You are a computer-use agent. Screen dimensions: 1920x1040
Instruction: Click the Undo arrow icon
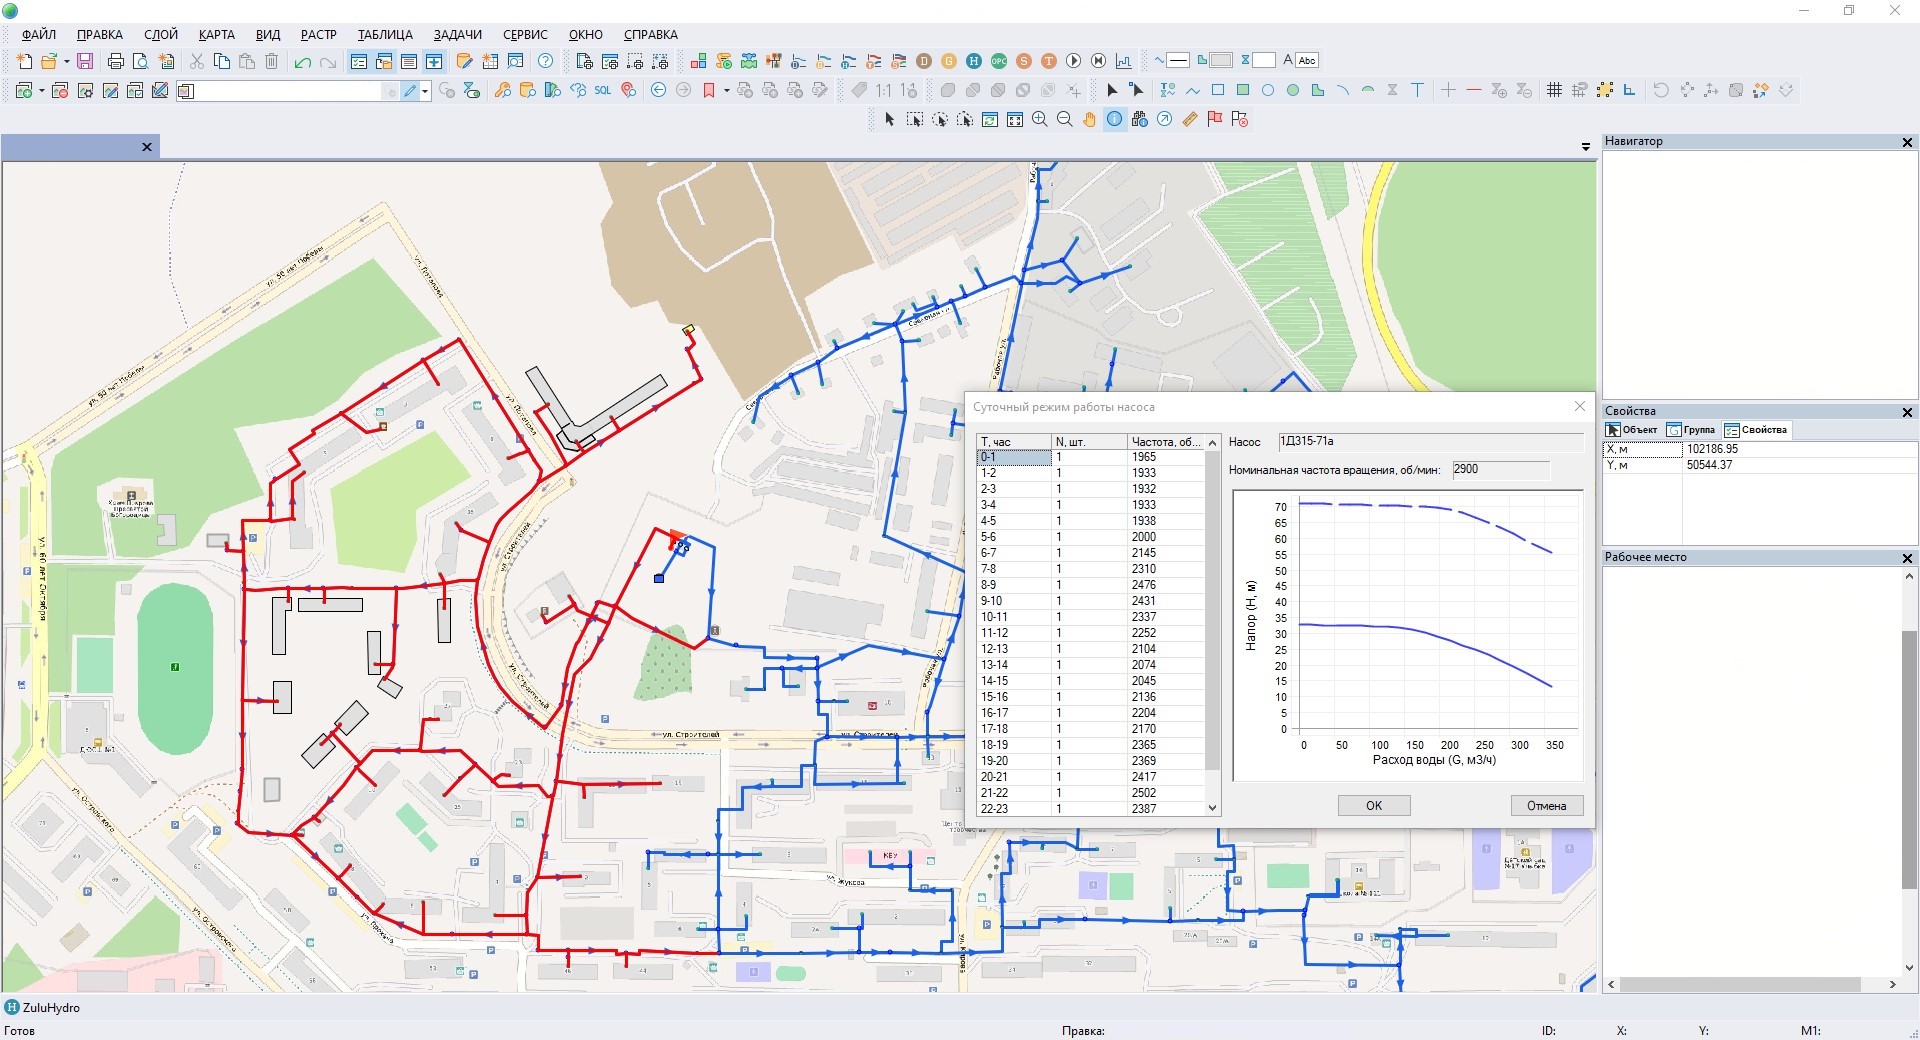tap(302, 62)
